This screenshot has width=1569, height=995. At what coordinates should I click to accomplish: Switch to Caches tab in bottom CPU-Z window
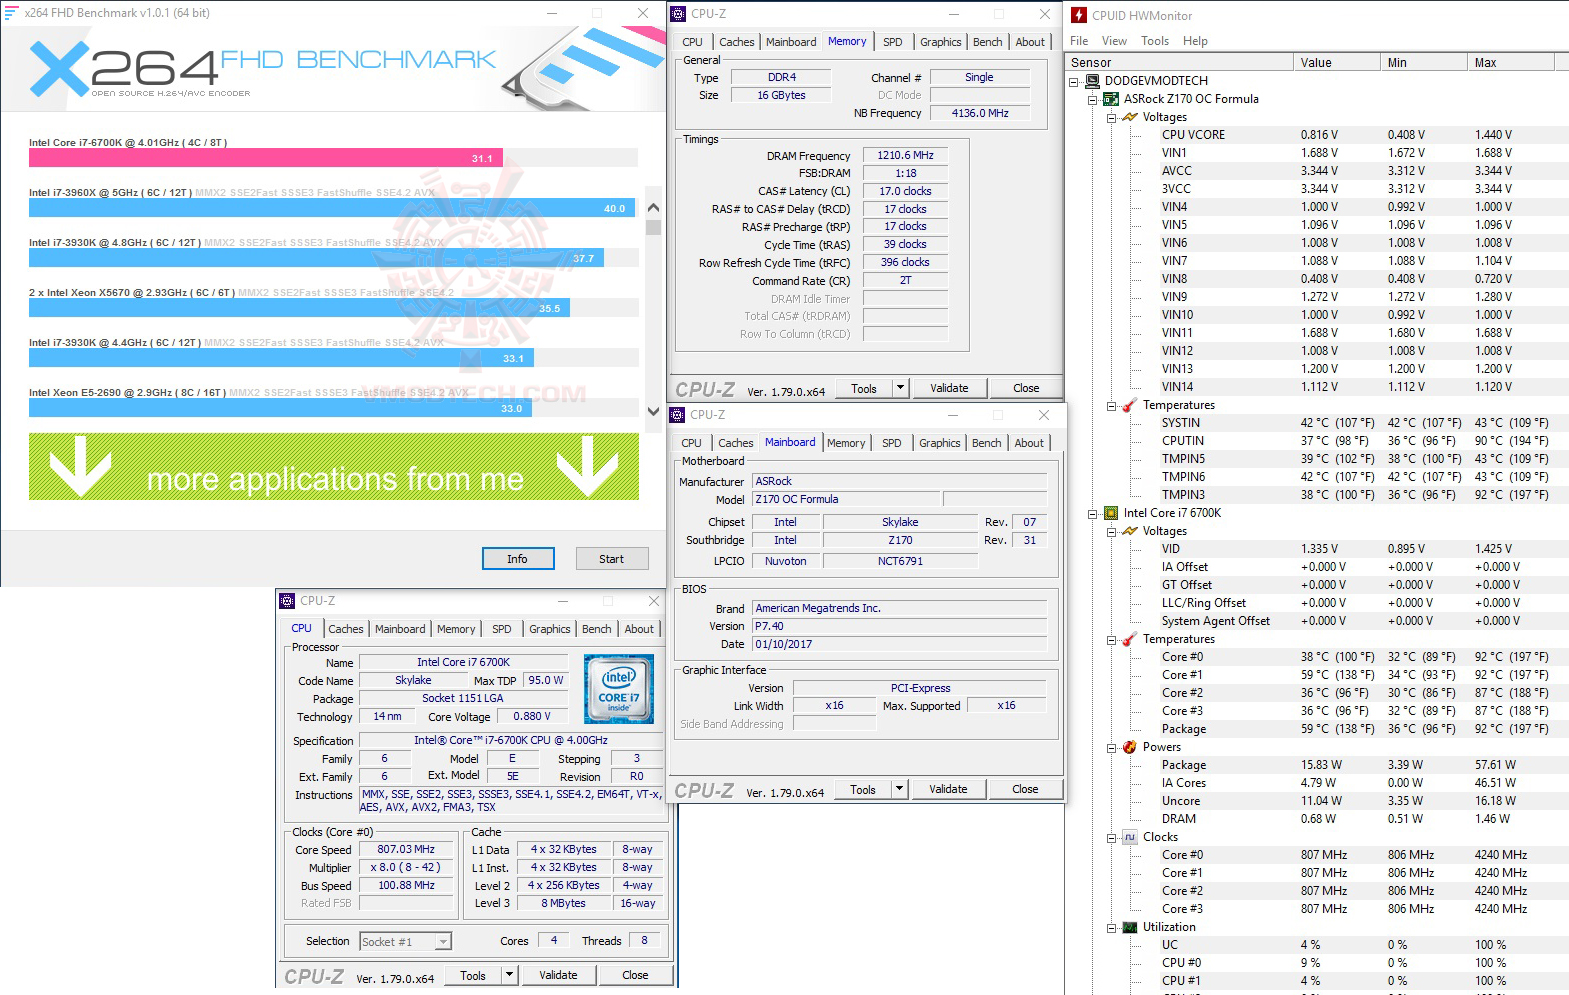click(x=346, y=629)
